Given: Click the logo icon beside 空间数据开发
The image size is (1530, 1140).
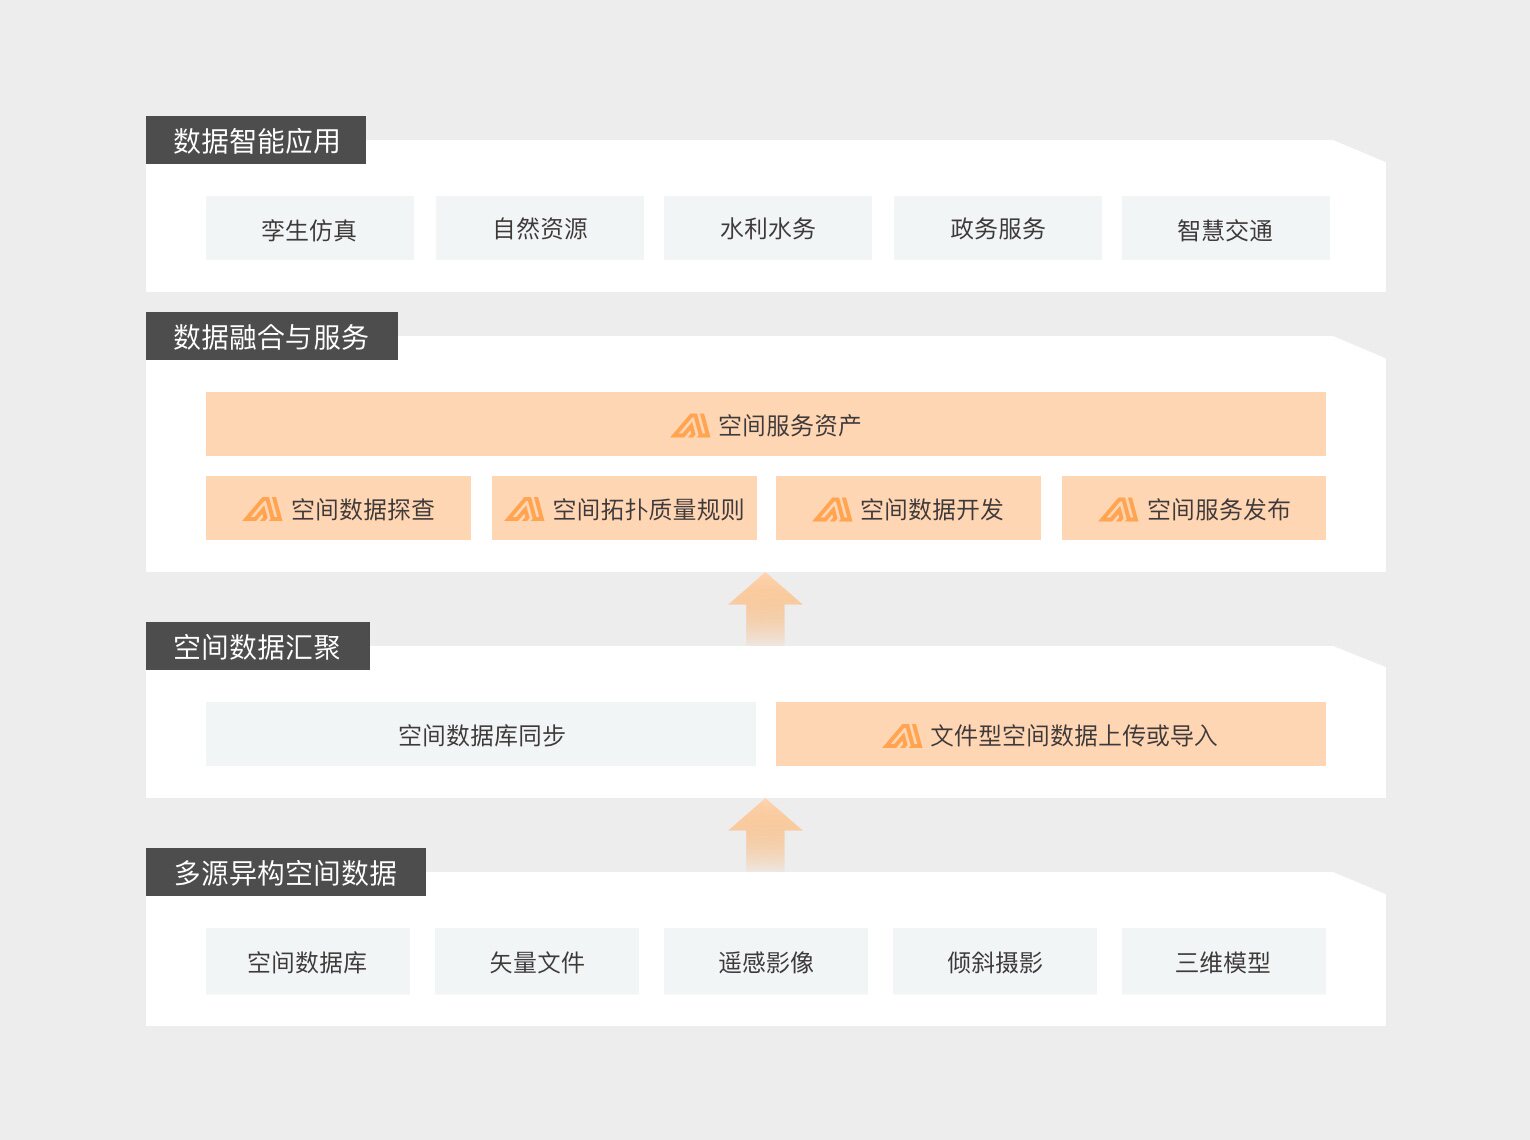Looking at the screenshot, I should click(x=832, y=510).
